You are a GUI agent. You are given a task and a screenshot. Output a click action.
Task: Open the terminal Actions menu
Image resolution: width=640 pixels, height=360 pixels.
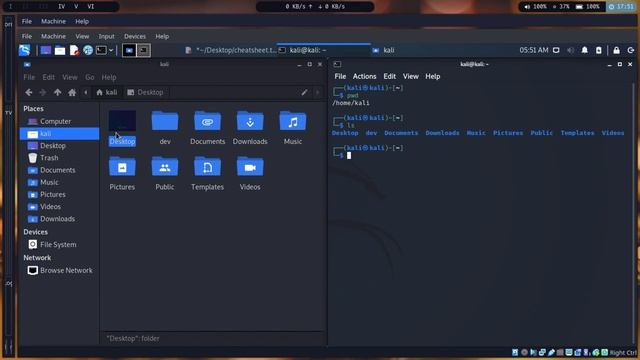tap(364, 76)
